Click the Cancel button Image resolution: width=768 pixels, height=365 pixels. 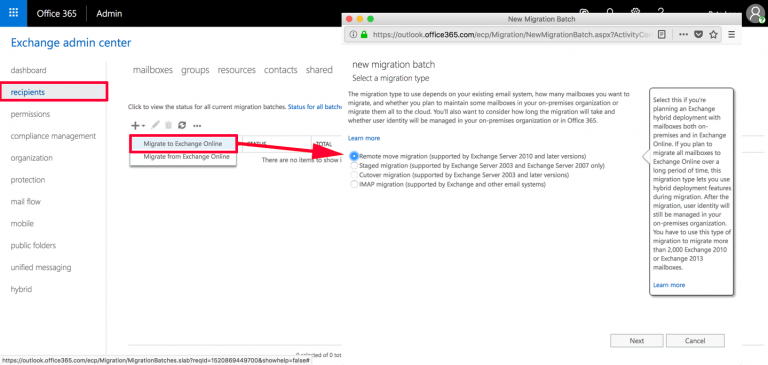click(x=695, y=341)
